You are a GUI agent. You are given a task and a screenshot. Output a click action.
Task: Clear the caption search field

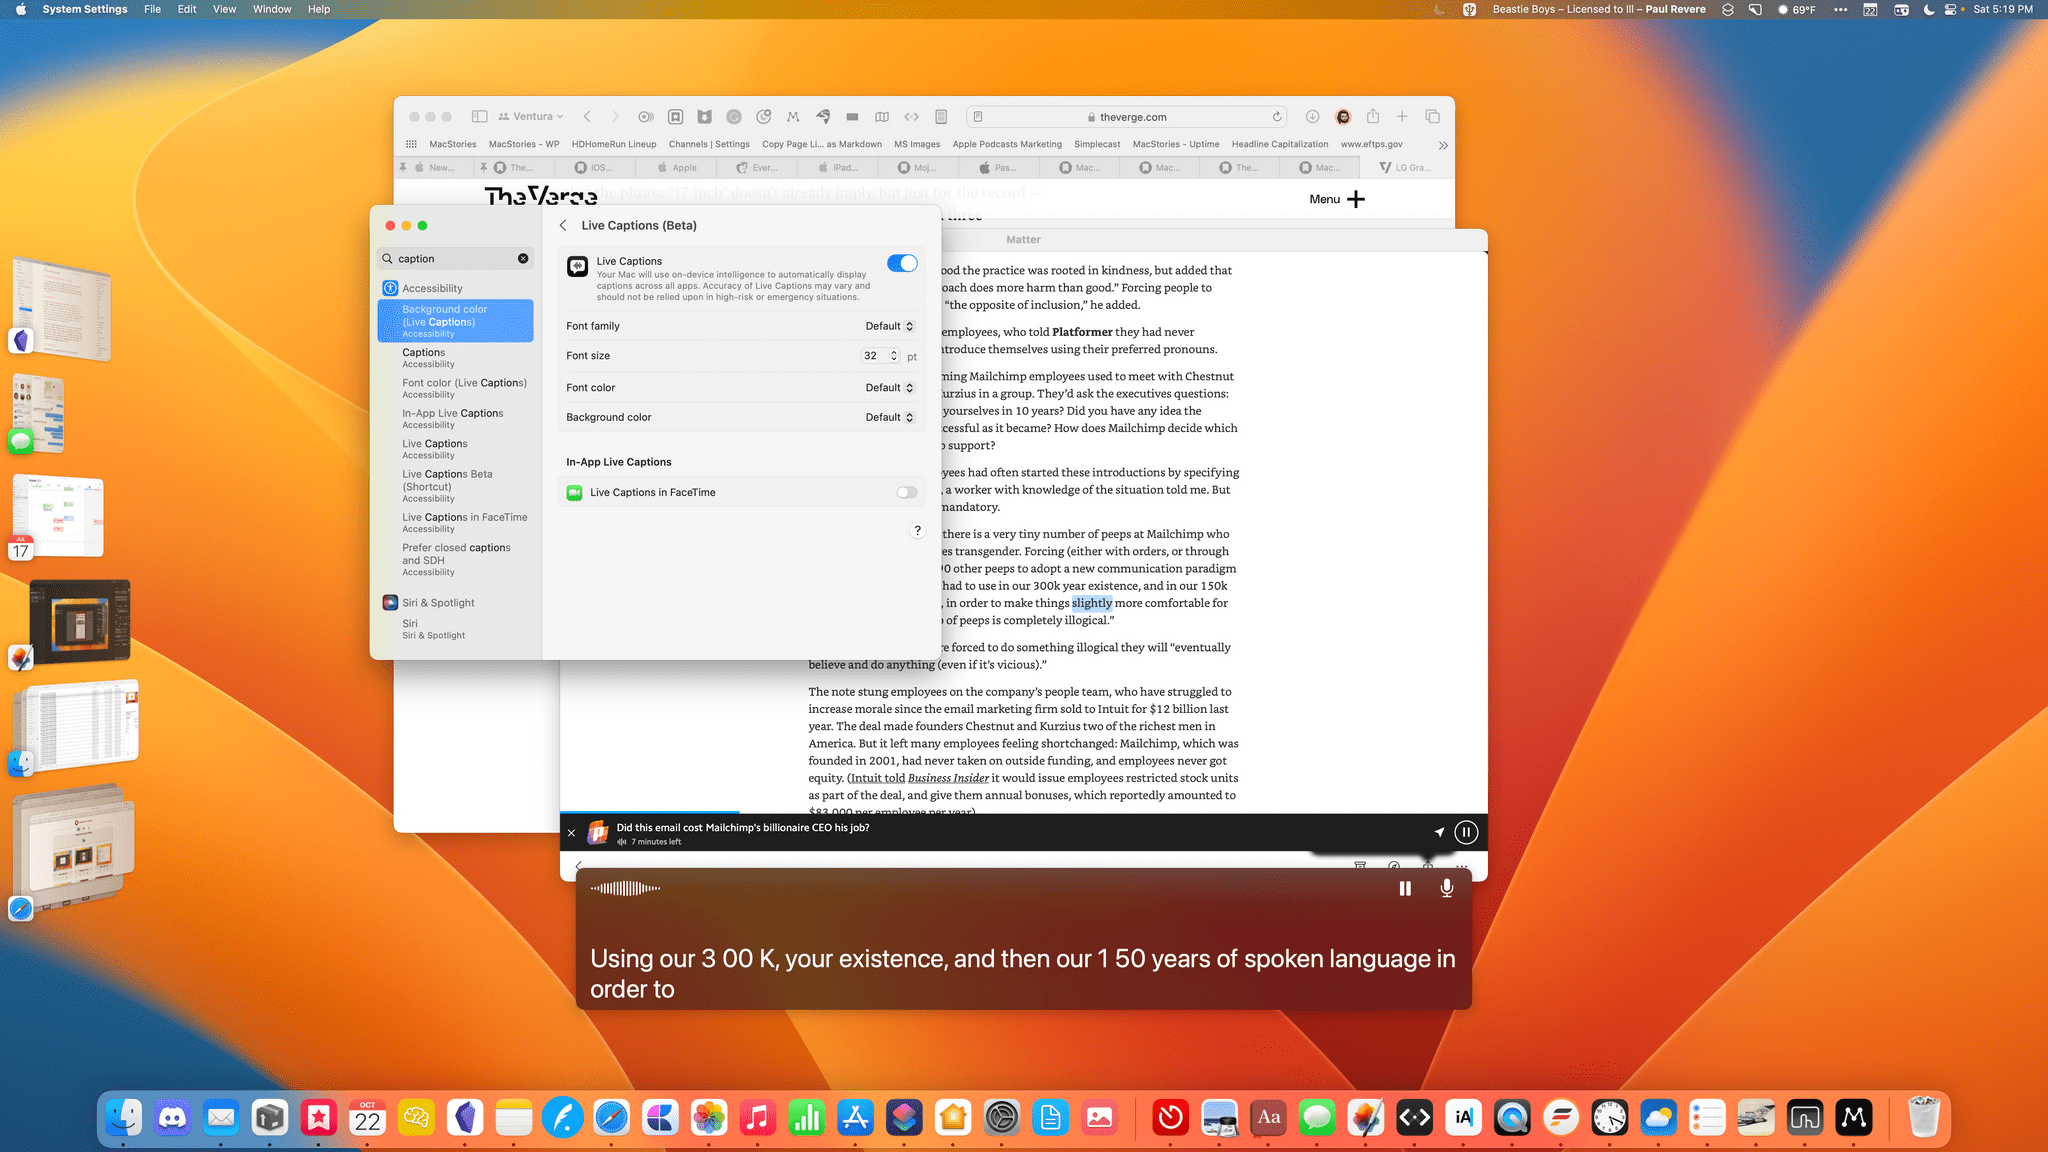[x=523, y=258]
